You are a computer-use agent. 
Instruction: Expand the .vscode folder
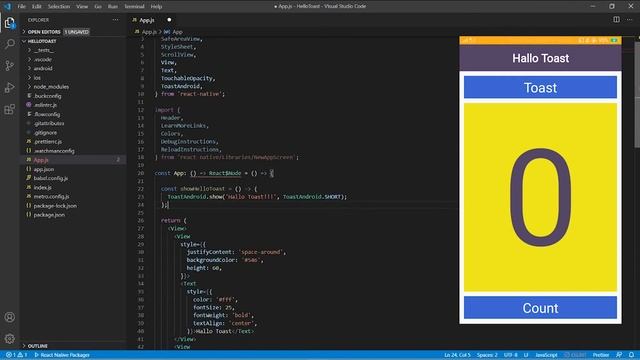pos(43,60)
